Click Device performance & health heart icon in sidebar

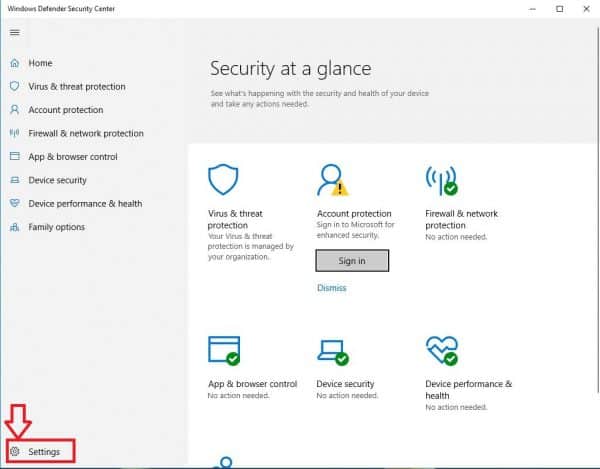14,204
